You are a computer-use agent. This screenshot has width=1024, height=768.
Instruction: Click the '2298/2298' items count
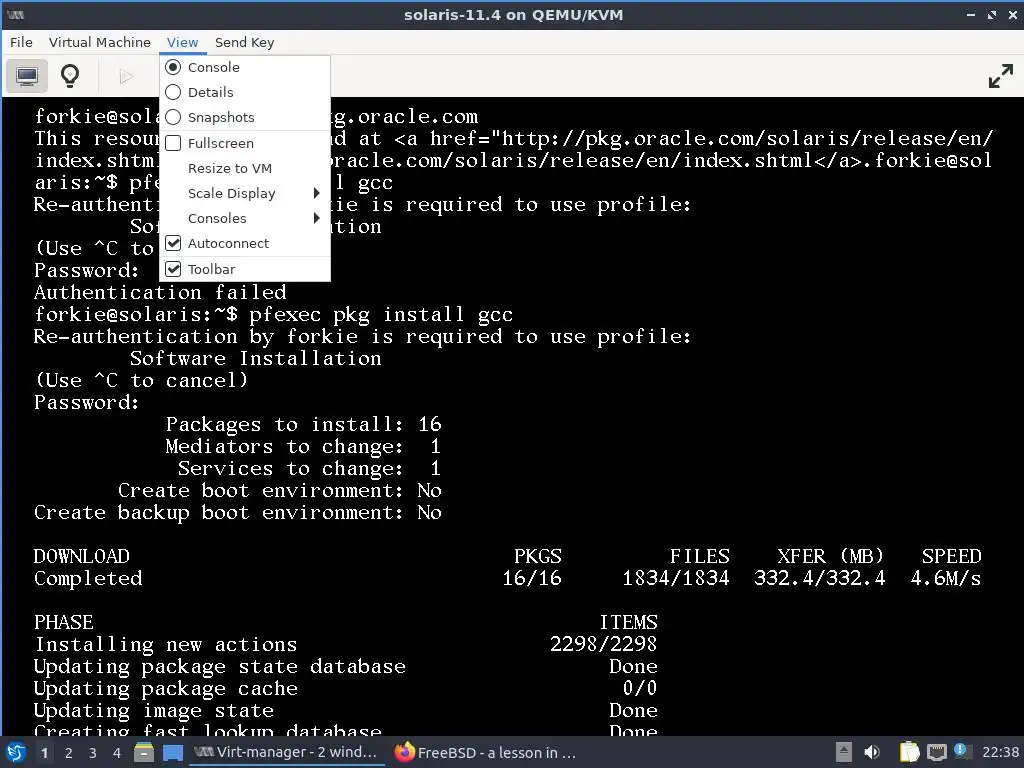pos(603,644)
